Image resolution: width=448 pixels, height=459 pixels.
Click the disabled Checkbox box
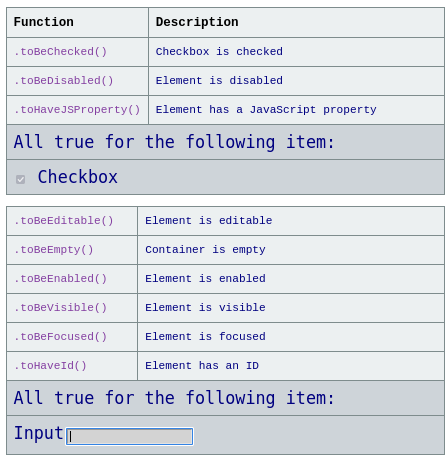coord(20,179)
